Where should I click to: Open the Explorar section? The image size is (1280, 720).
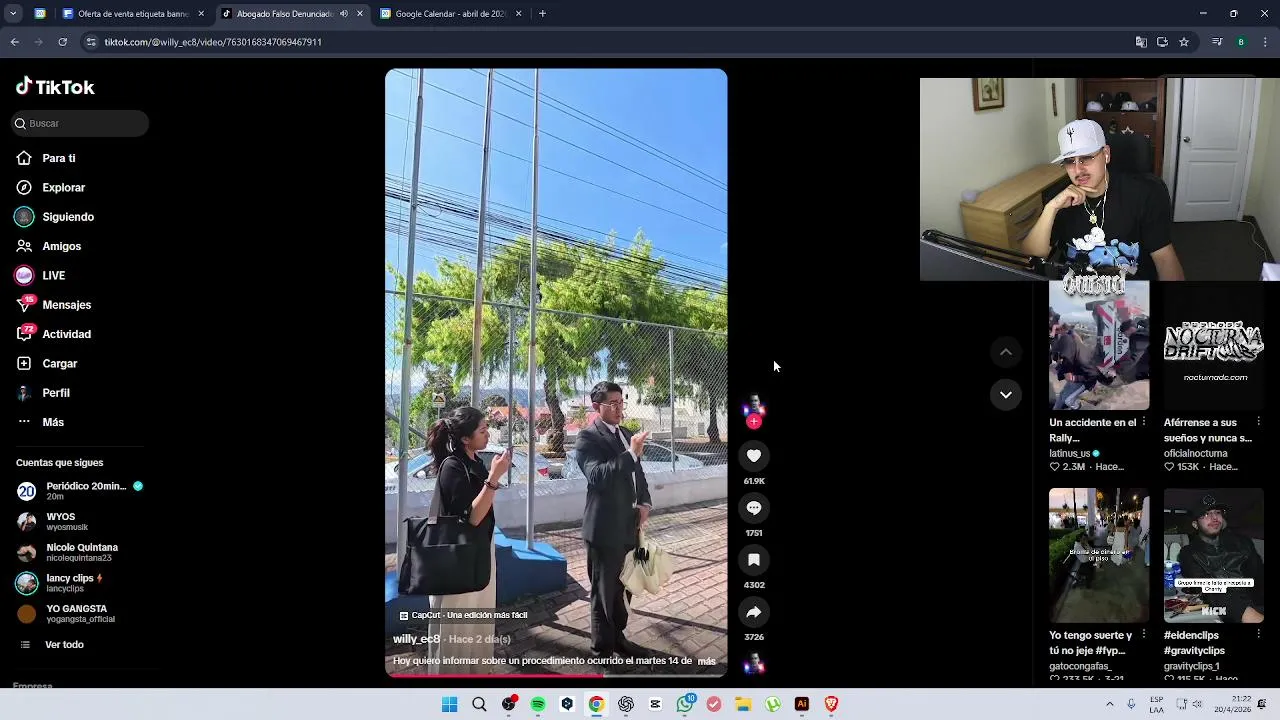(50, 187)
